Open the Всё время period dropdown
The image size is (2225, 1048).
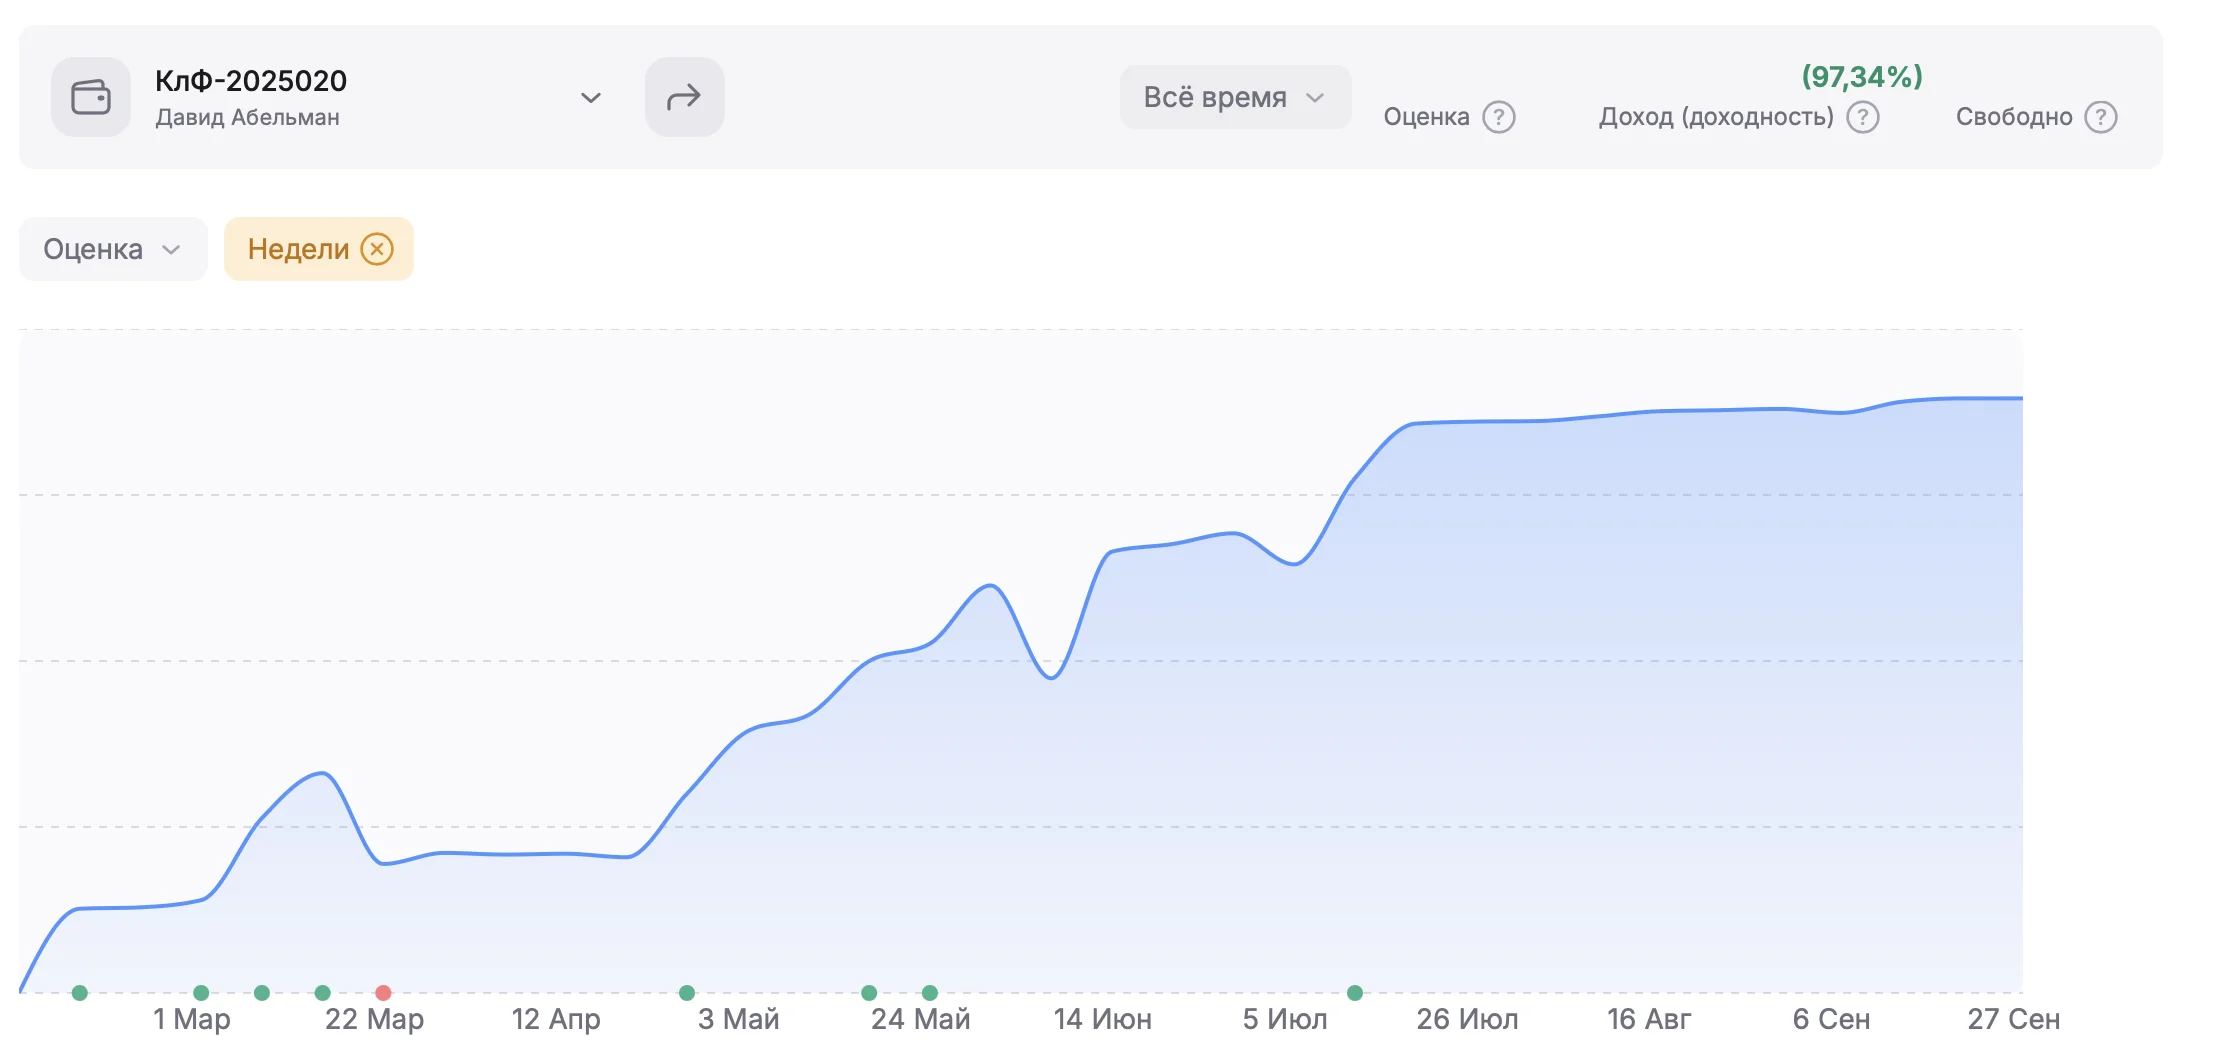[x=1235, y=97]
